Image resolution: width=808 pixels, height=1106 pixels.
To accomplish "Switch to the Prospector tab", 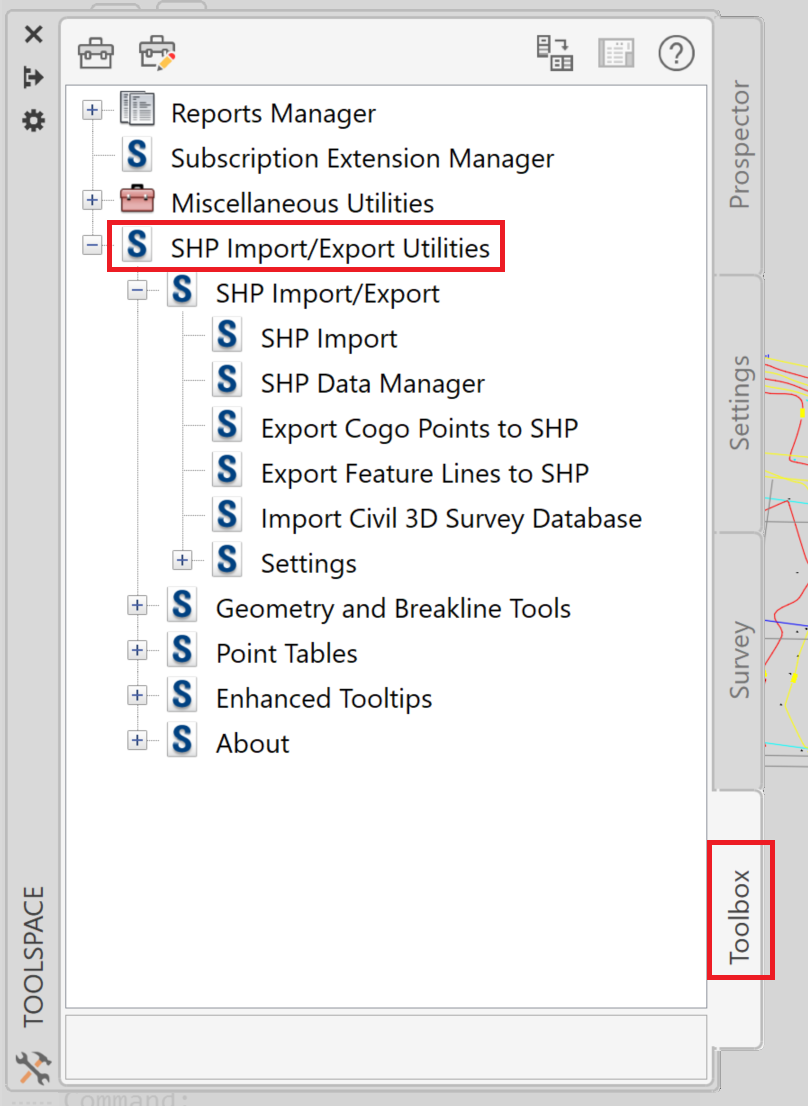I will coord(739,145).
